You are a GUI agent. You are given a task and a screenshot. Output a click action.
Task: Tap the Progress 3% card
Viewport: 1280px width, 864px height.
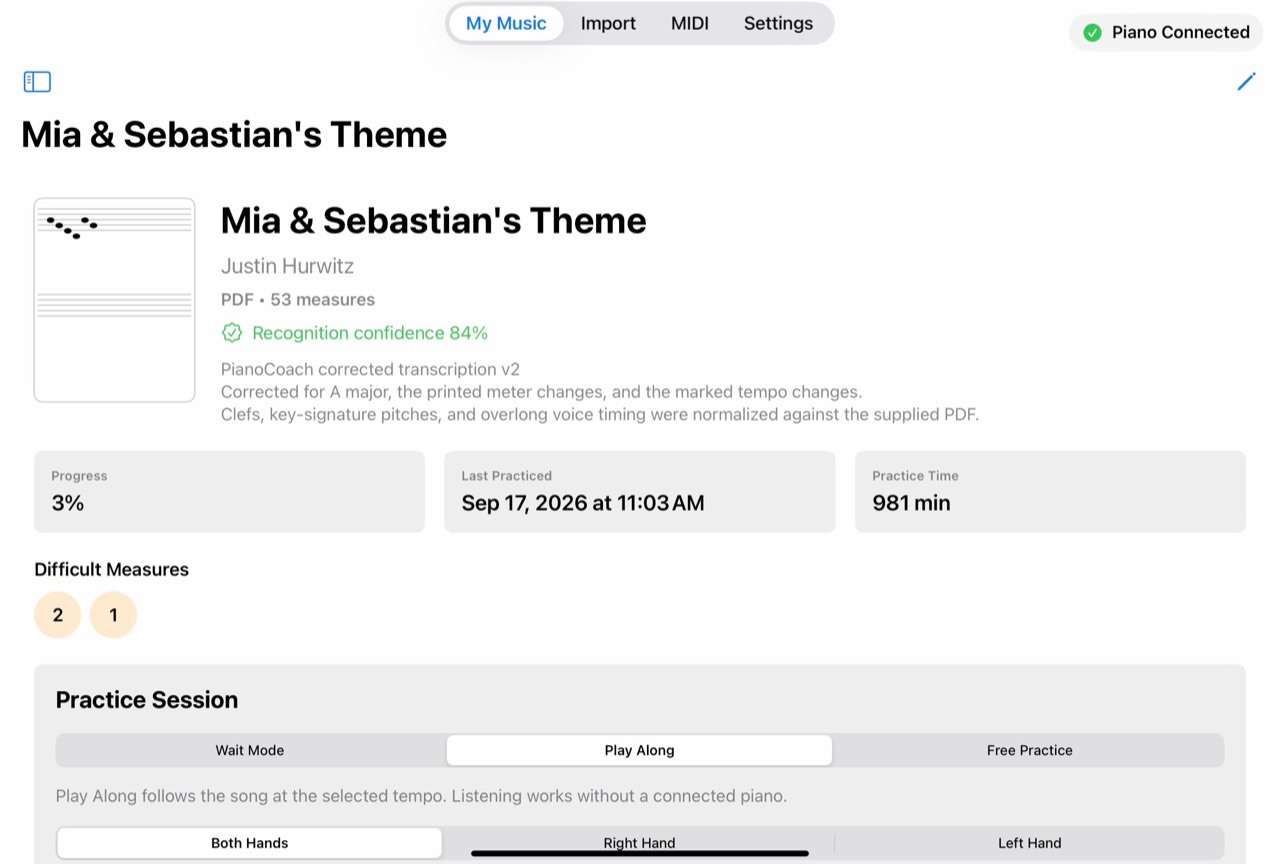[x=229, y=491]
